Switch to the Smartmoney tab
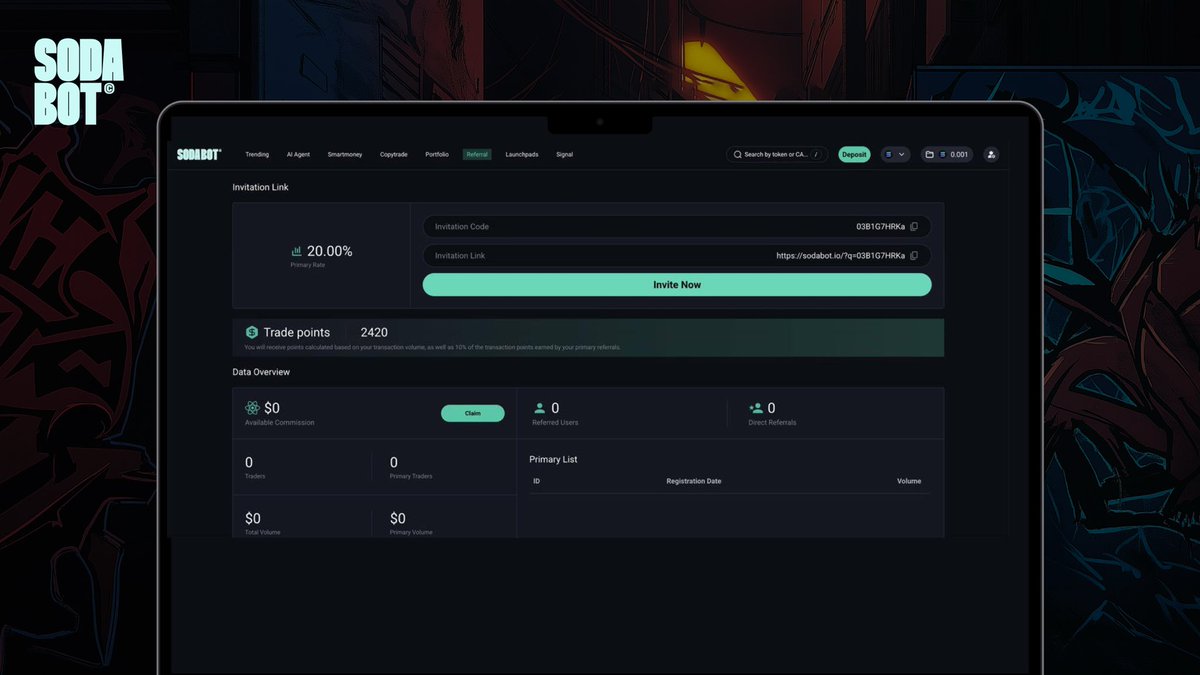Viewport: 1200px width, 675px height. click(345, 155)
